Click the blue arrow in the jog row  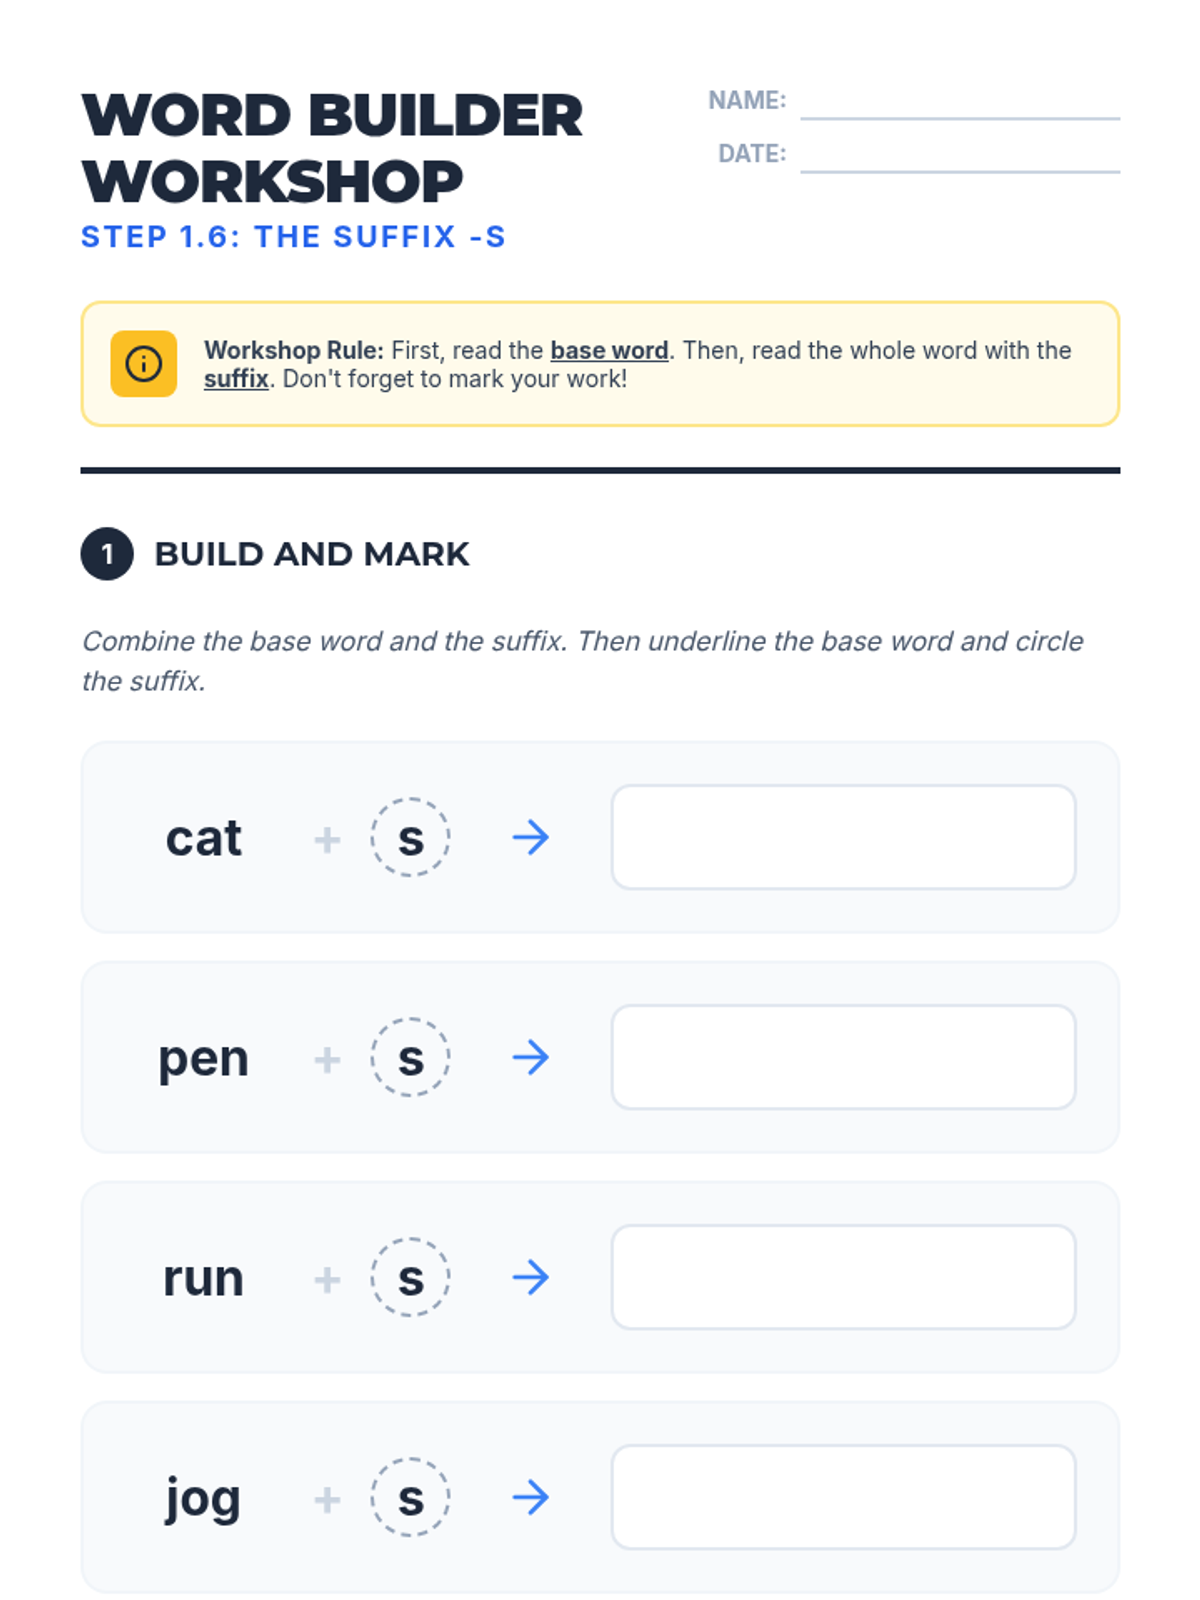[531, 1498]
